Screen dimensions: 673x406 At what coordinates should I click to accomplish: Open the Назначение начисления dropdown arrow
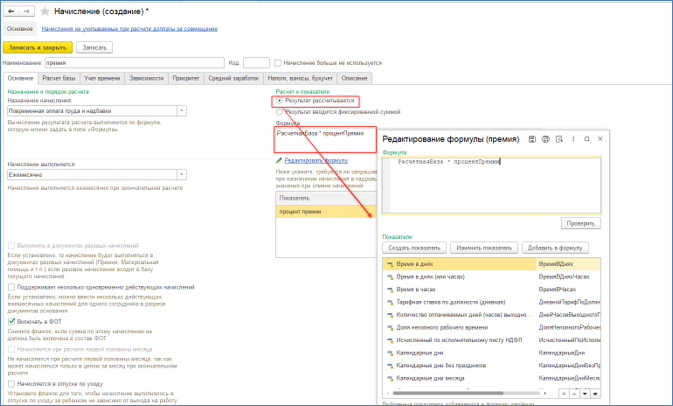(x=182, y=111)
